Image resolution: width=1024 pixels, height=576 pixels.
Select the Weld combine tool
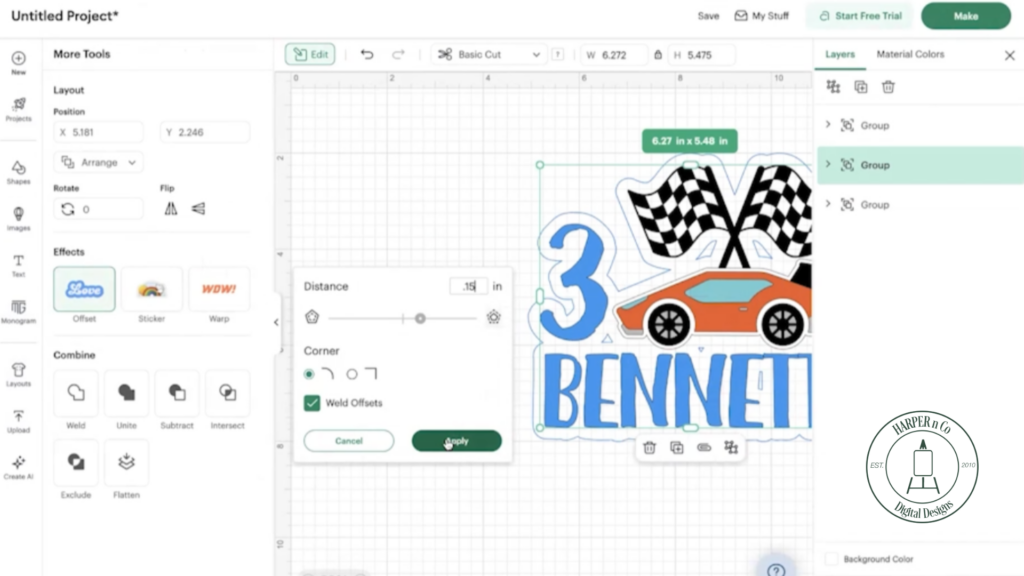(x=76, y=394)
